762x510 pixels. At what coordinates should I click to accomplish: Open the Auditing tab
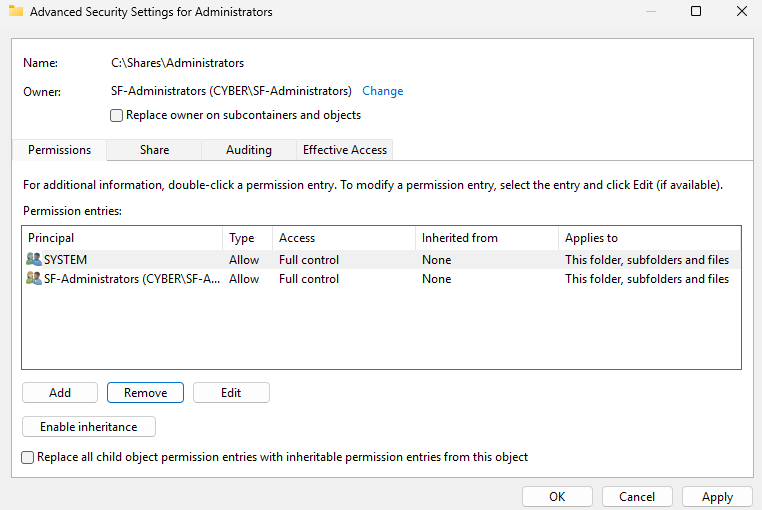coord(249,150)
